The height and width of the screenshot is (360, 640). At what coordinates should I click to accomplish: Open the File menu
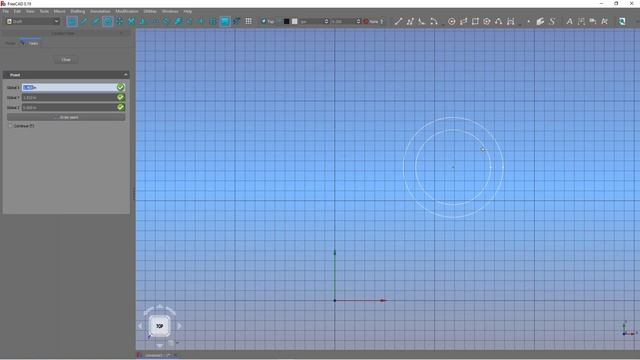[5, 11]
